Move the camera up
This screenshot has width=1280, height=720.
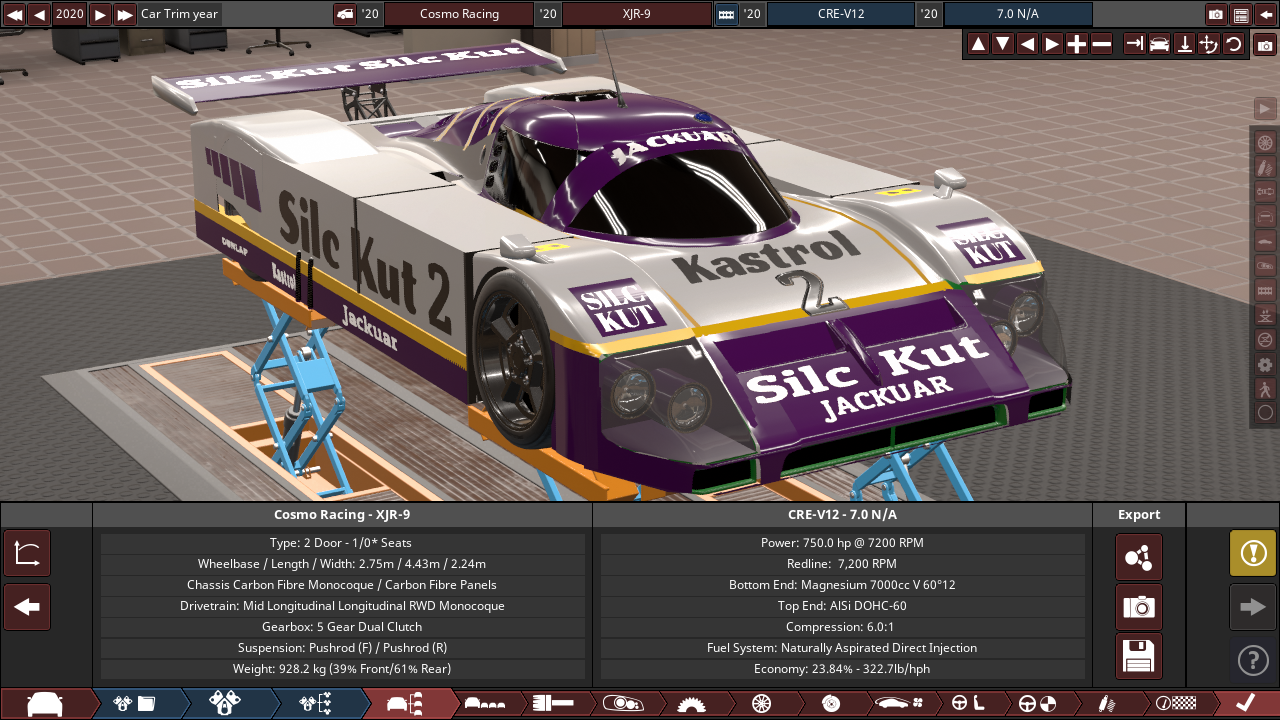[x=978, y=44]
